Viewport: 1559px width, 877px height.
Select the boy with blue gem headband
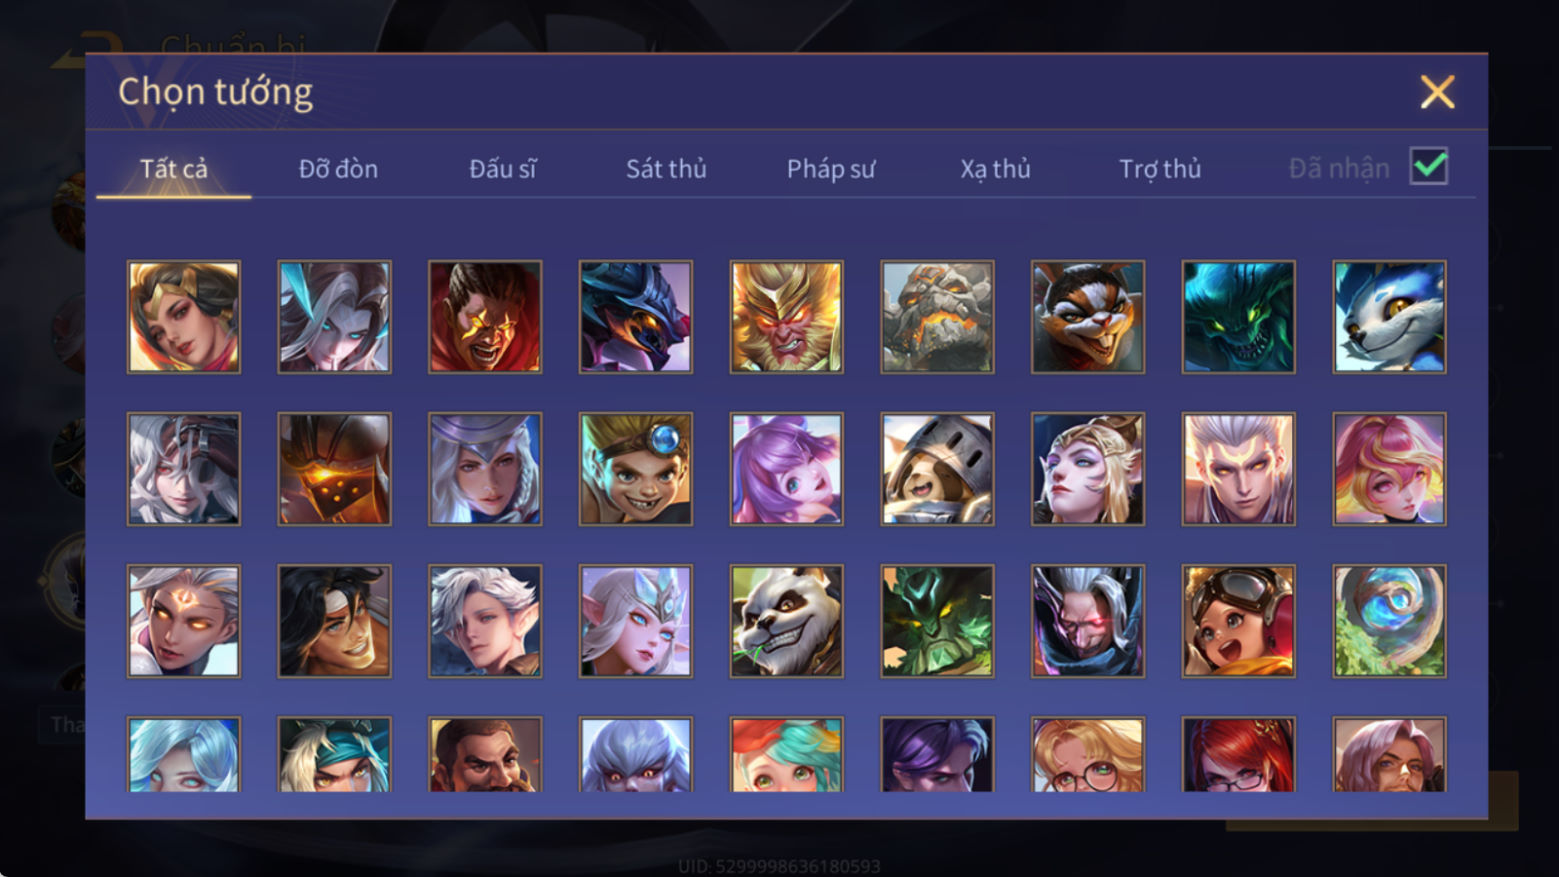[635, 469]
